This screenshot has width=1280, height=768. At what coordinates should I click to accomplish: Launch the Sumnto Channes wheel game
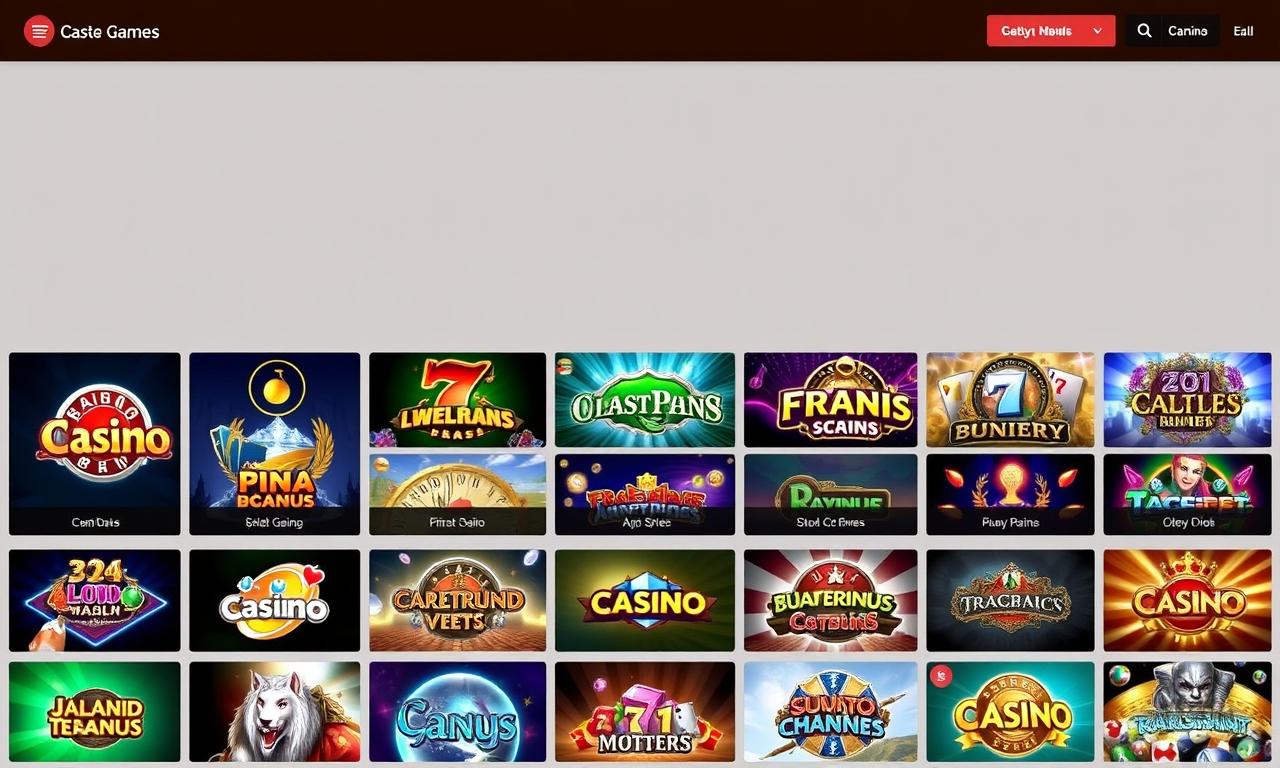pyautogui.click(x=831, y=712)
